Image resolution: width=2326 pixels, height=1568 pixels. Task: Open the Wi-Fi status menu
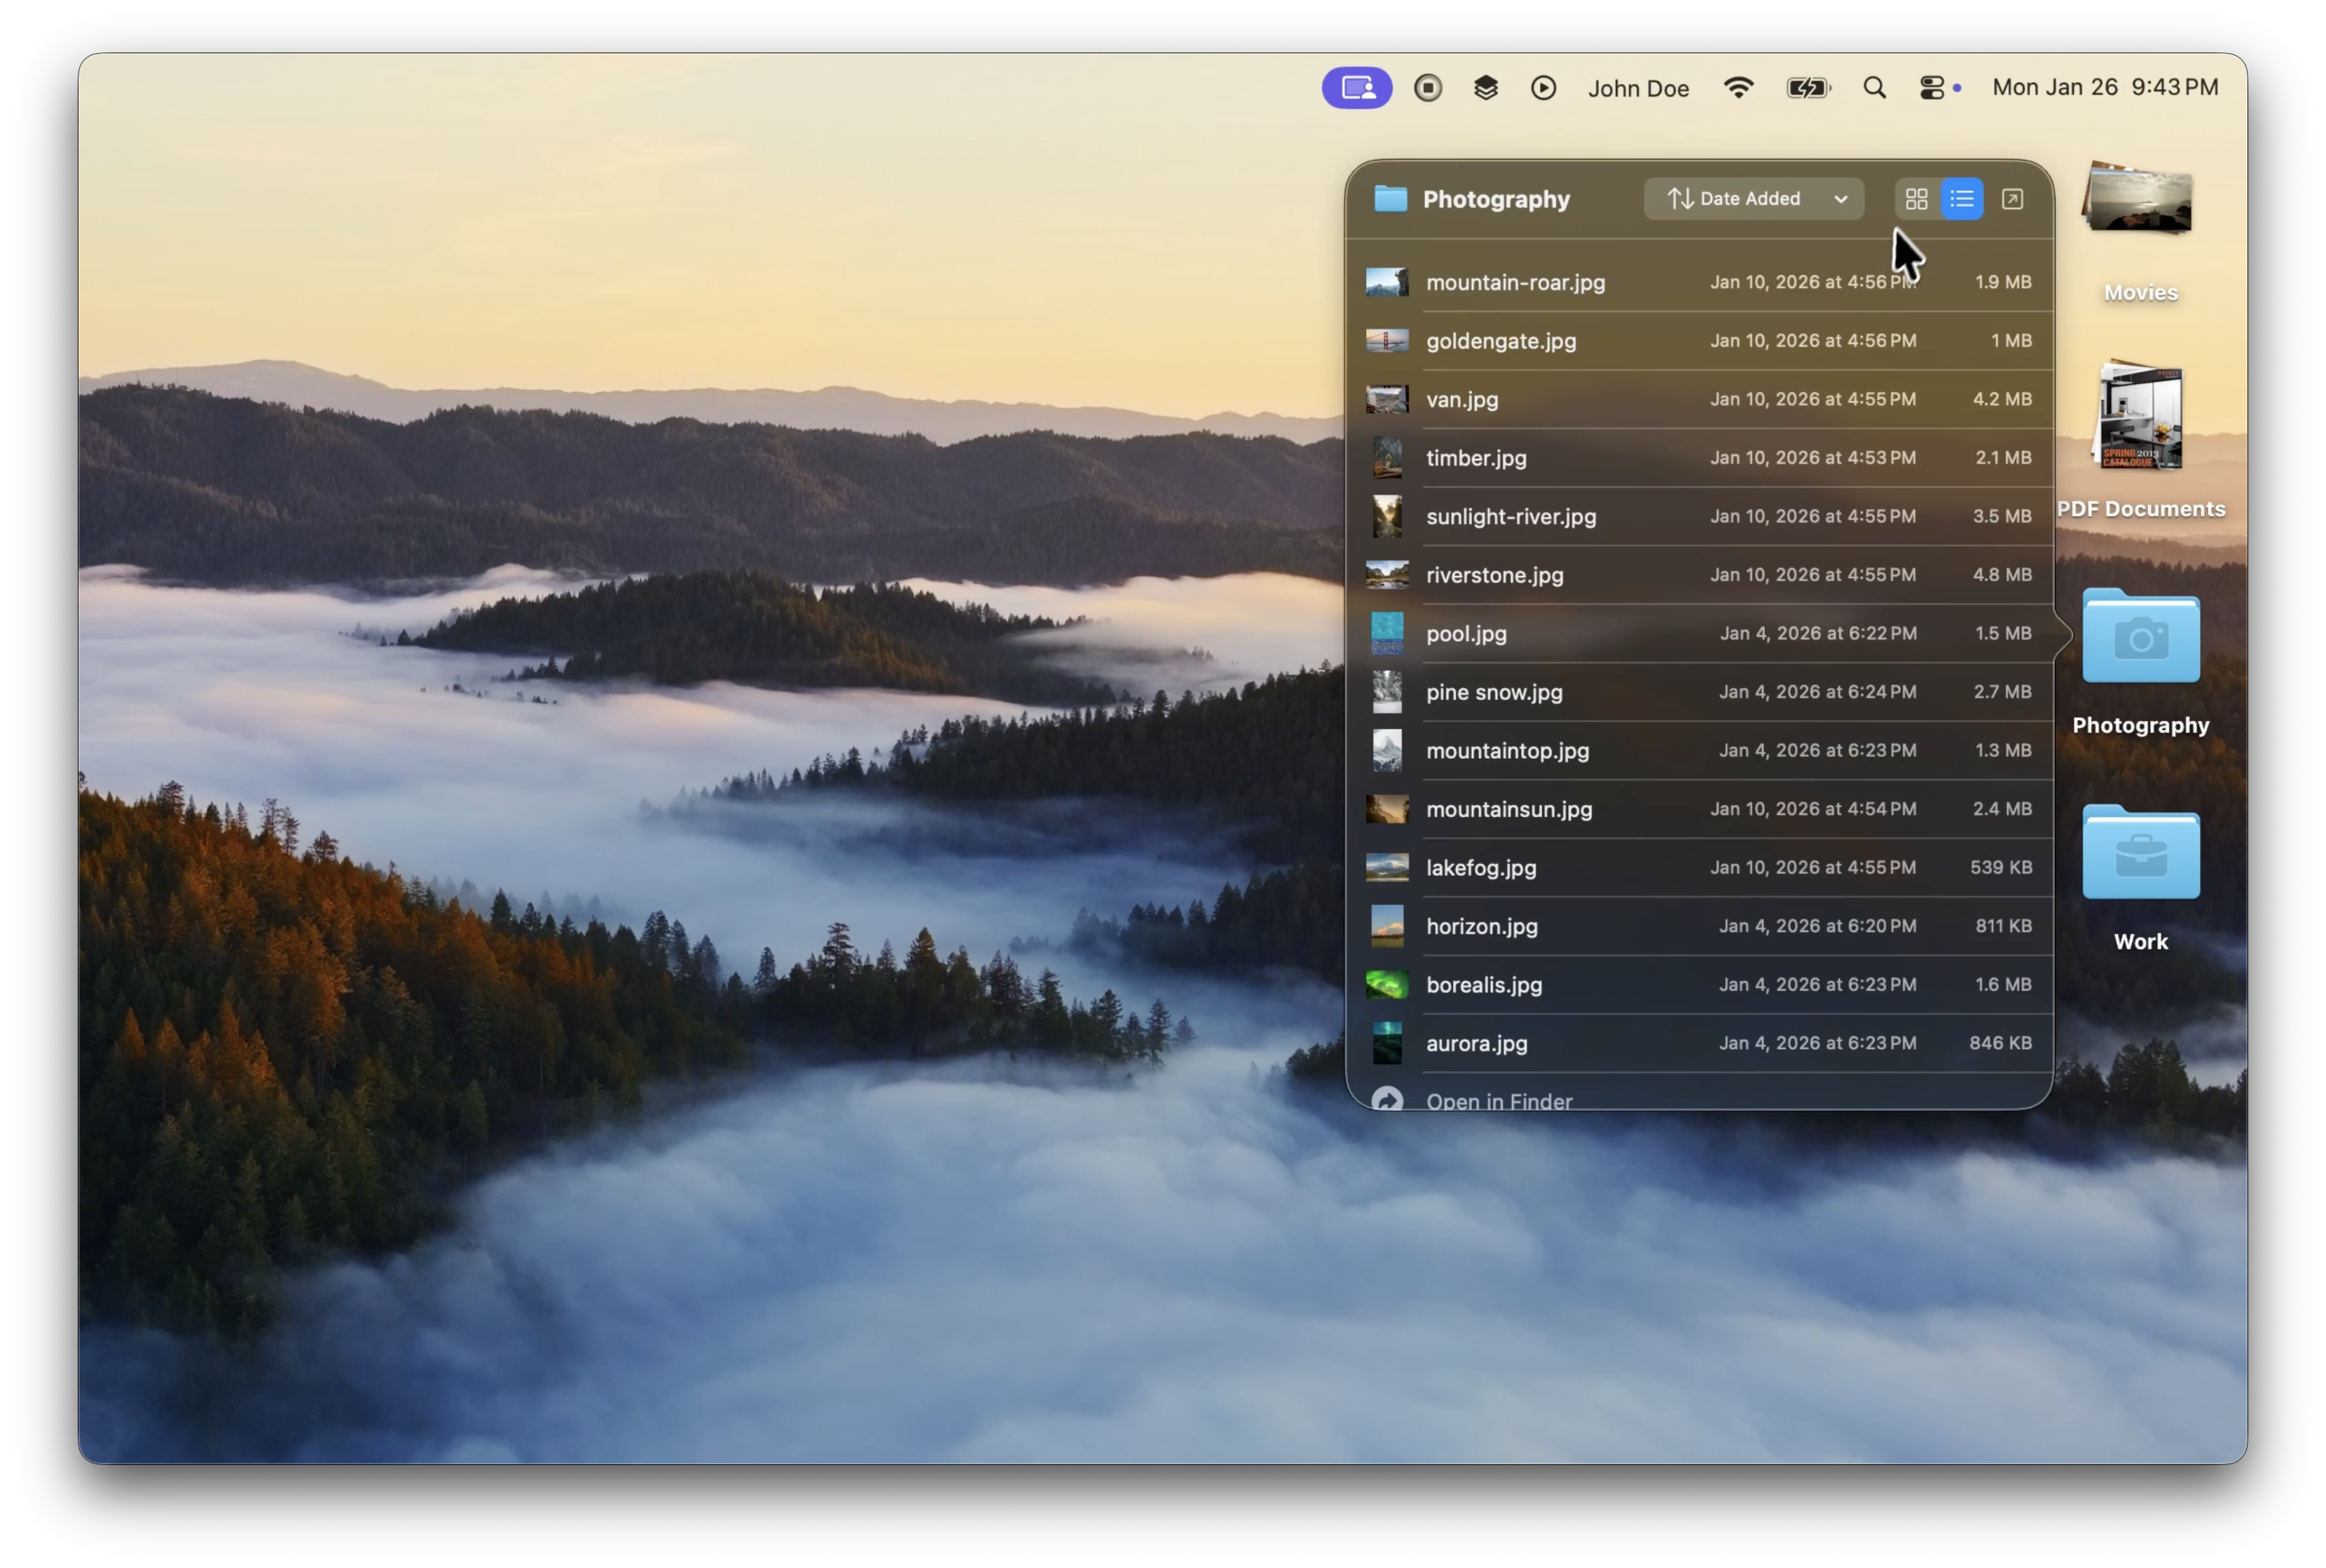[x=1738, y=88]
